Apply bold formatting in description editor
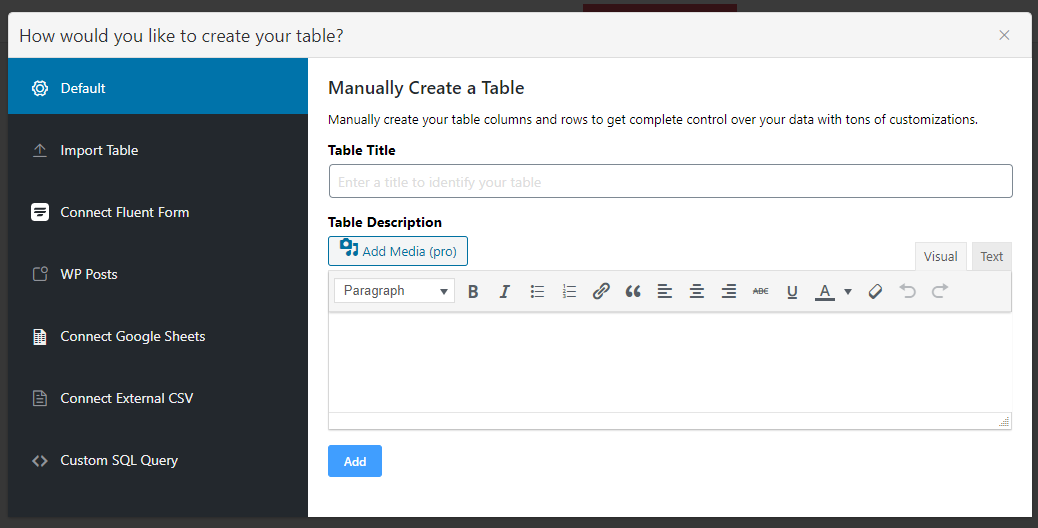1038x528 pixels. coord(473,291)
